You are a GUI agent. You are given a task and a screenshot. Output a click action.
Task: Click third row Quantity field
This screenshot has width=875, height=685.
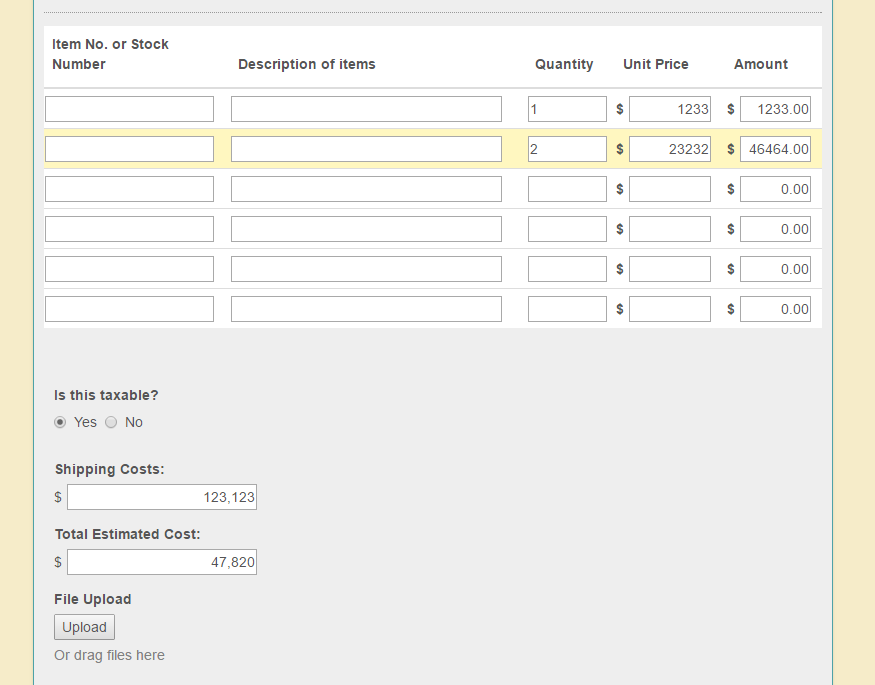[x=567, y=189]
